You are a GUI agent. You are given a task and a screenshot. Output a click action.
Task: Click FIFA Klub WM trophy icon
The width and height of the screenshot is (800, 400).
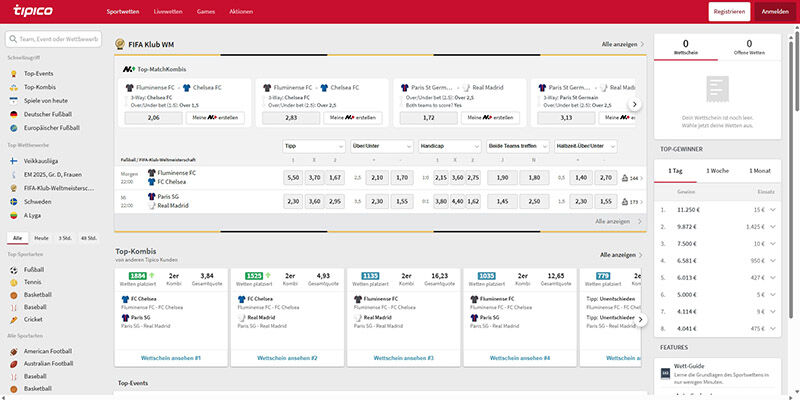(x=120, y=44)
